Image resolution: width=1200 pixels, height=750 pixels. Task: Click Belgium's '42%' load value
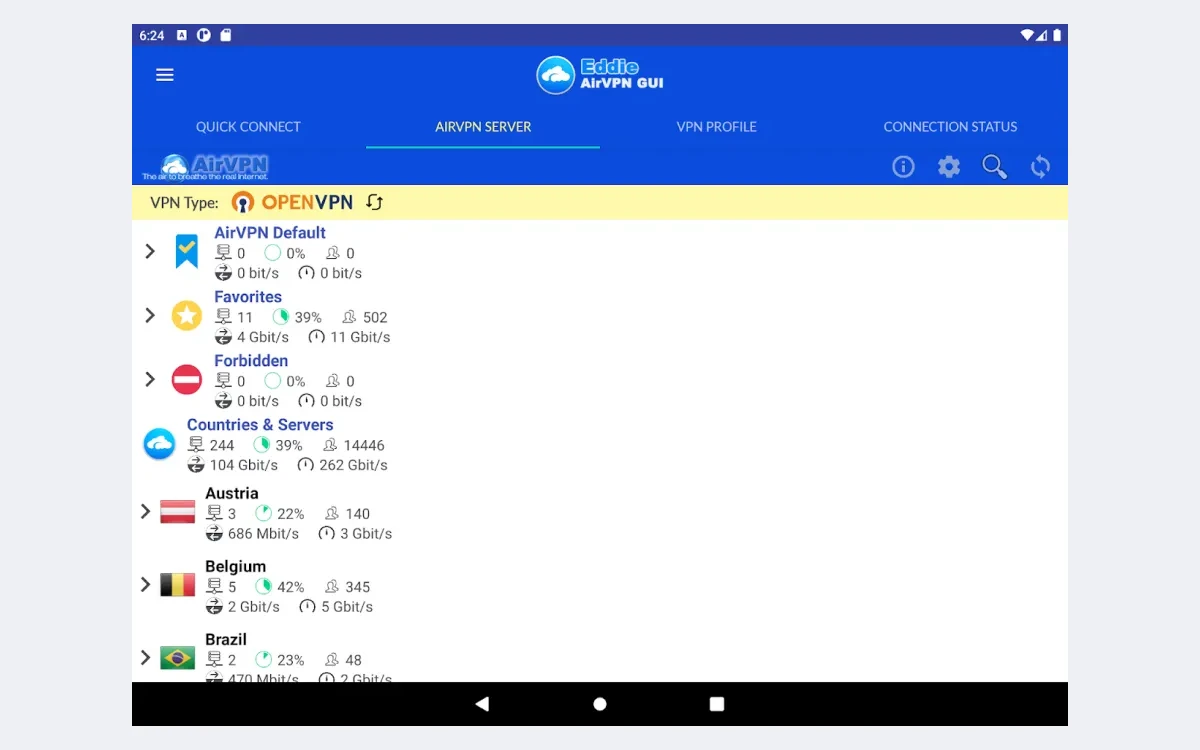(291, 587)
